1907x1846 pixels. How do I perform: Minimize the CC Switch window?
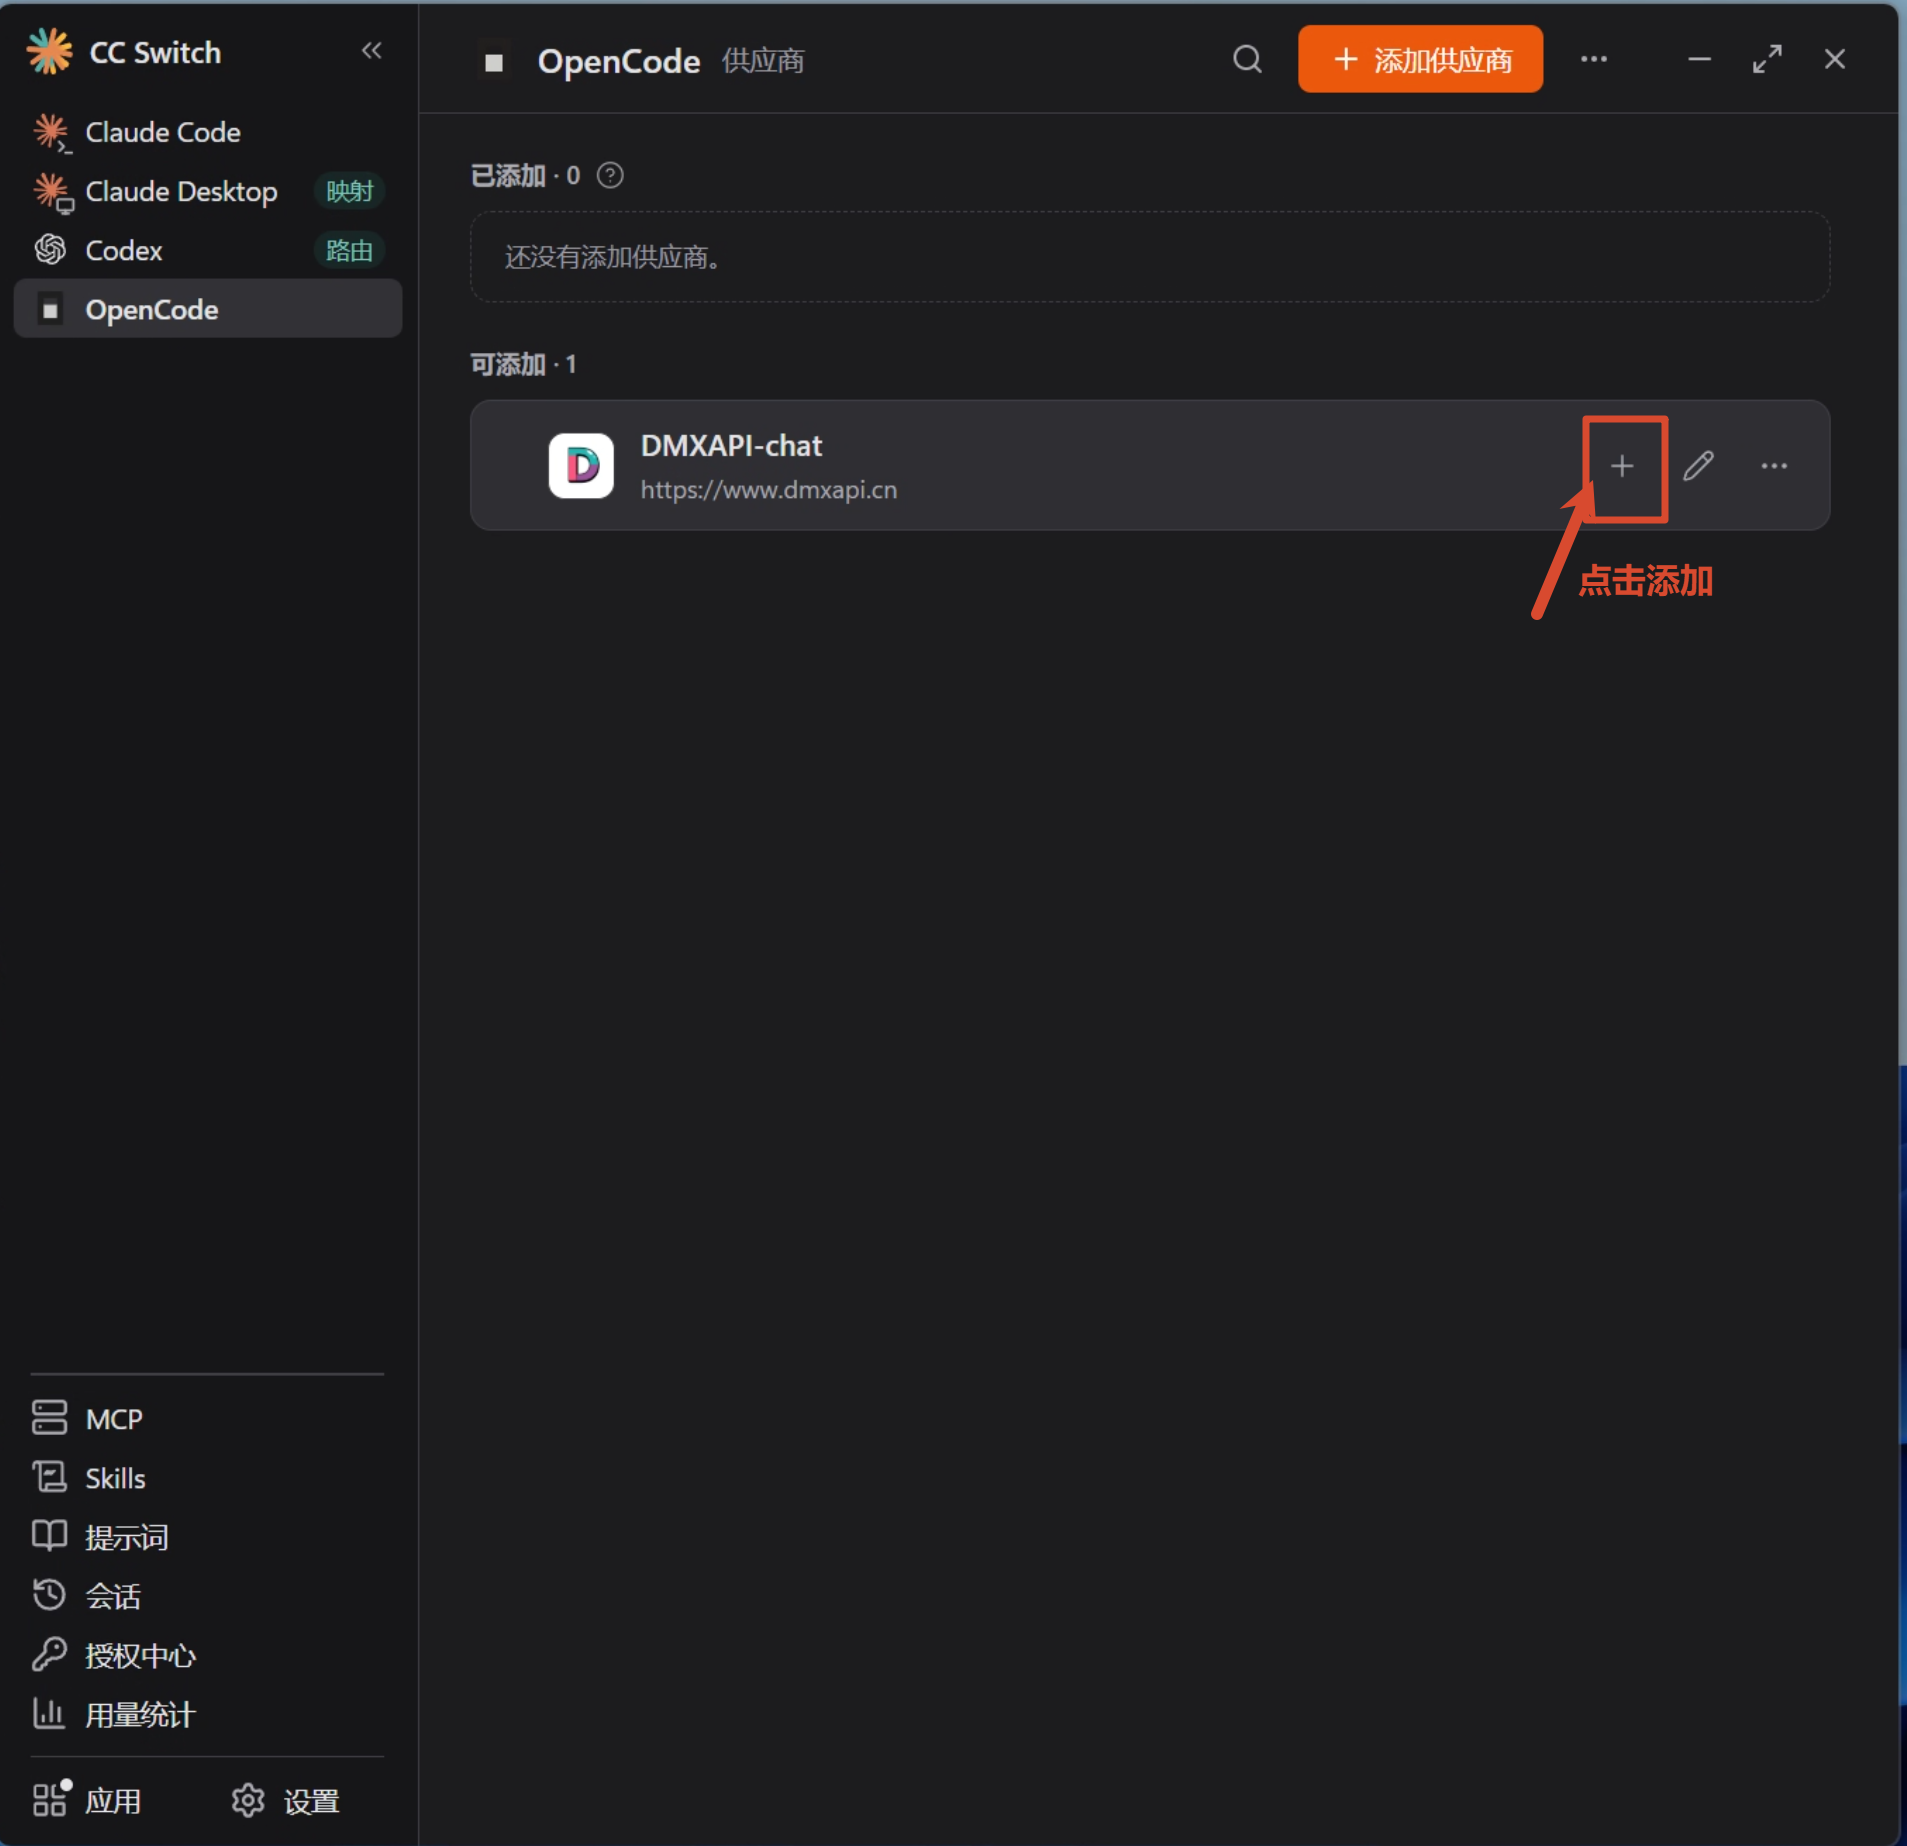coord(1699,59)
